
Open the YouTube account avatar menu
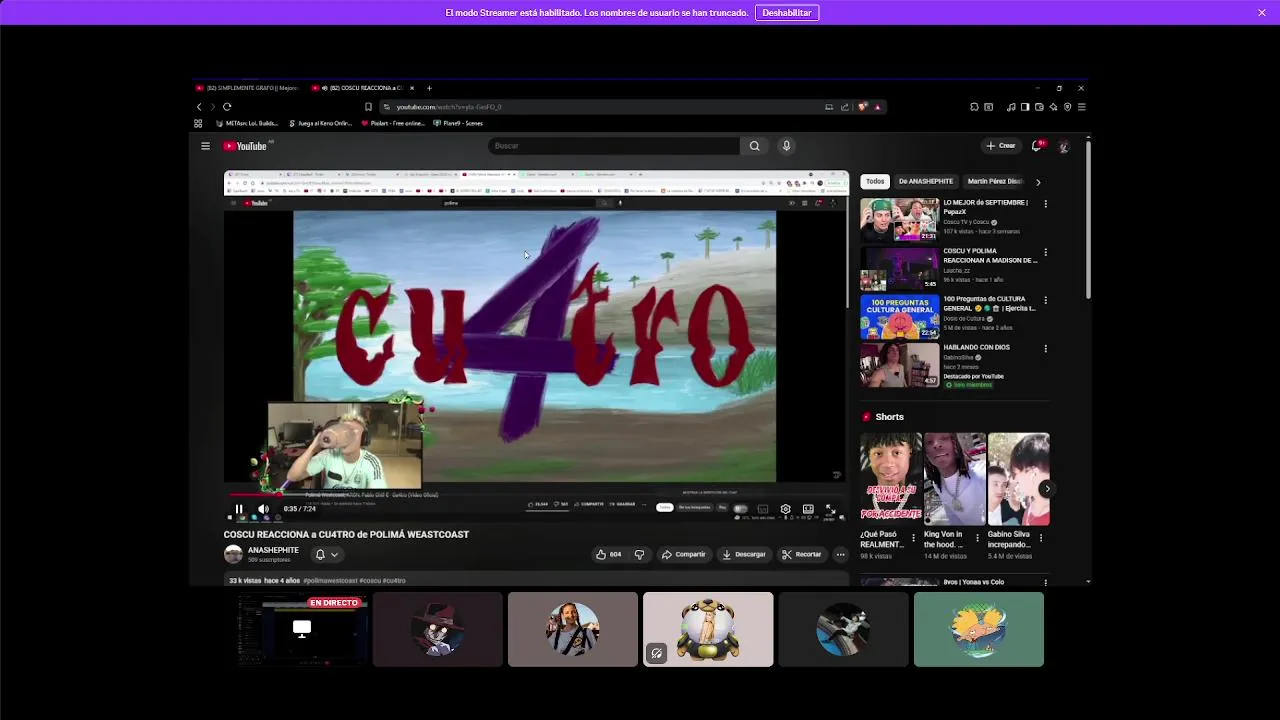(x=1063, y=146)
